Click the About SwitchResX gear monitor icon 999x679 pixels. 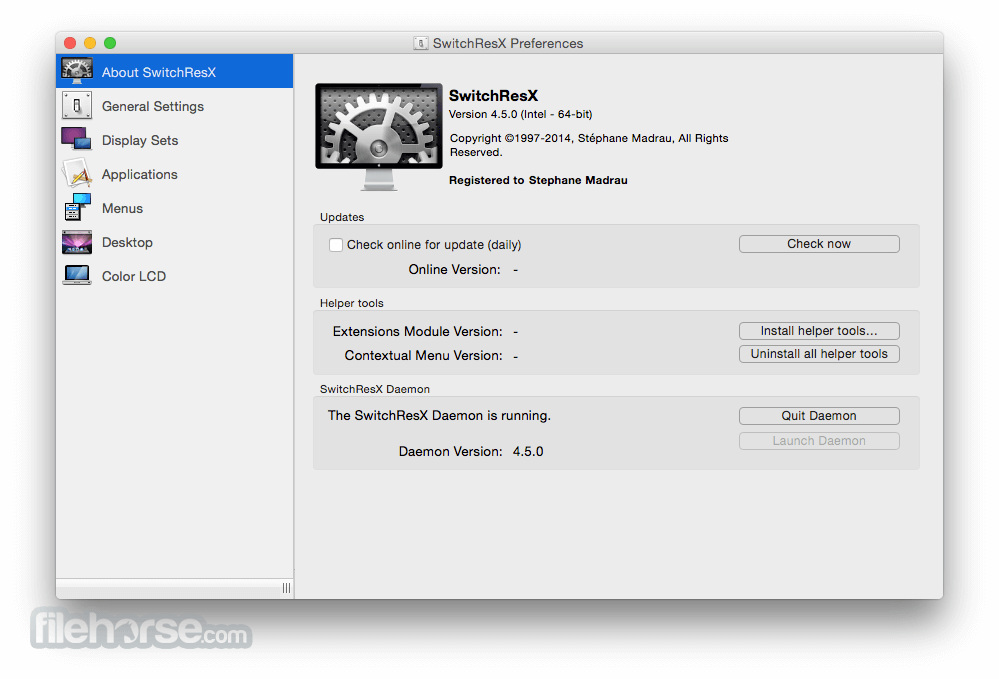point(77,71)
